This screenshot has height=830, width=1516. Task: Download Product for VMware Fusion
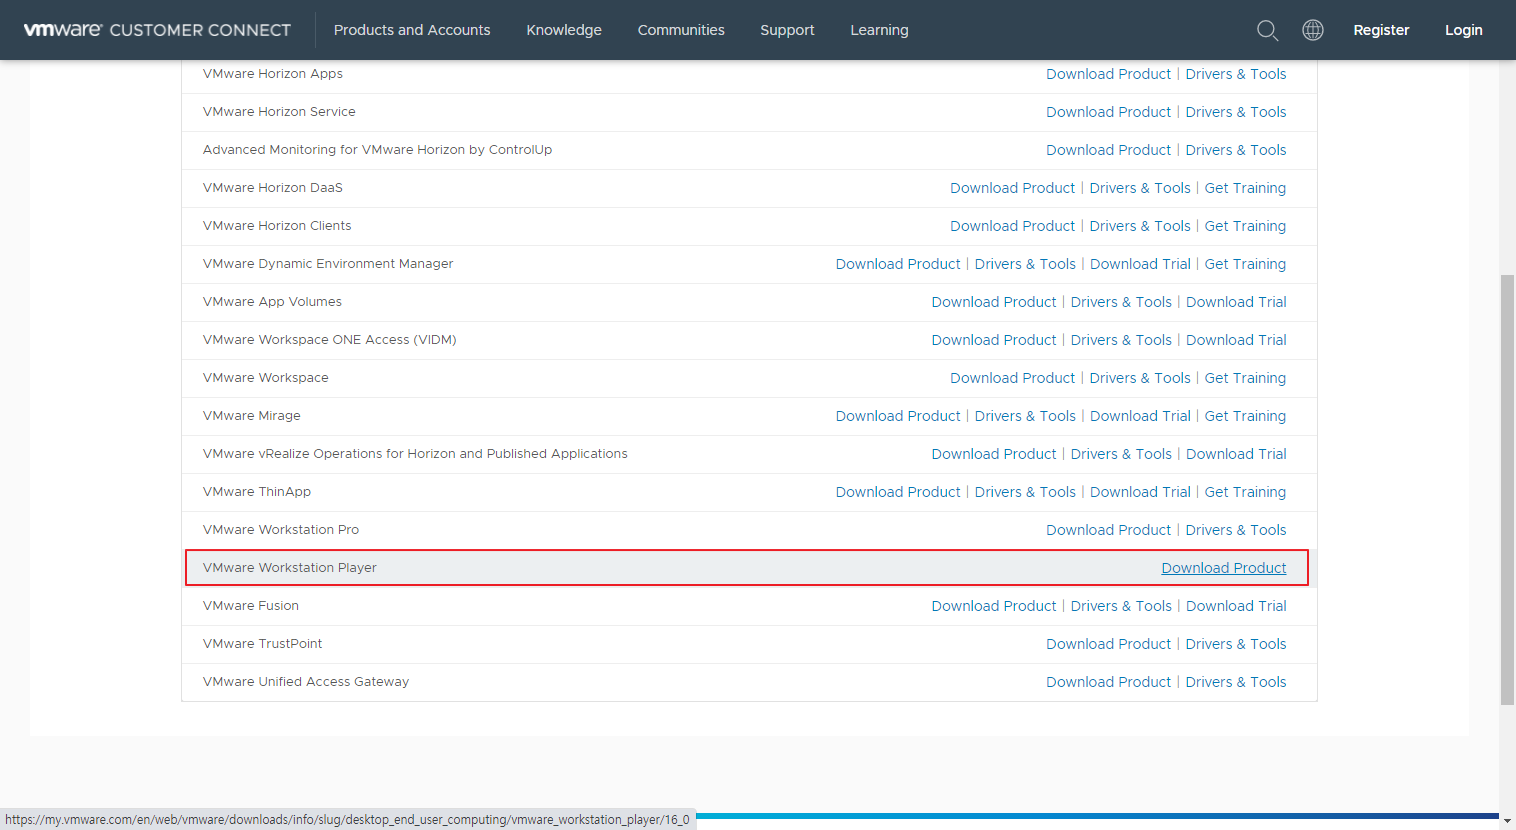pyautogui.click(x=994, y=606)
